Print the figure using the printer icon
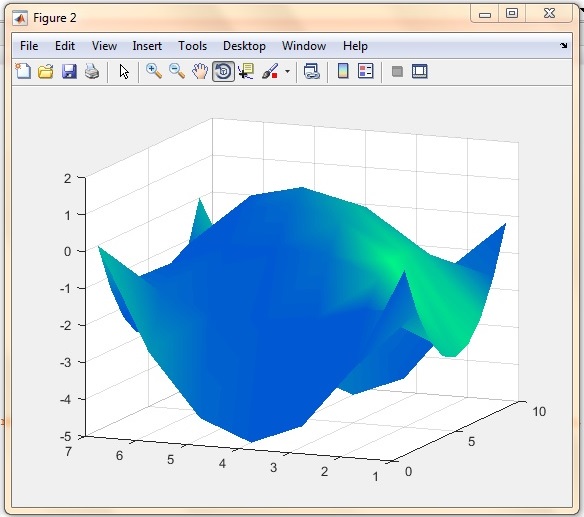The image size is (584, 517). coord(92,71)
